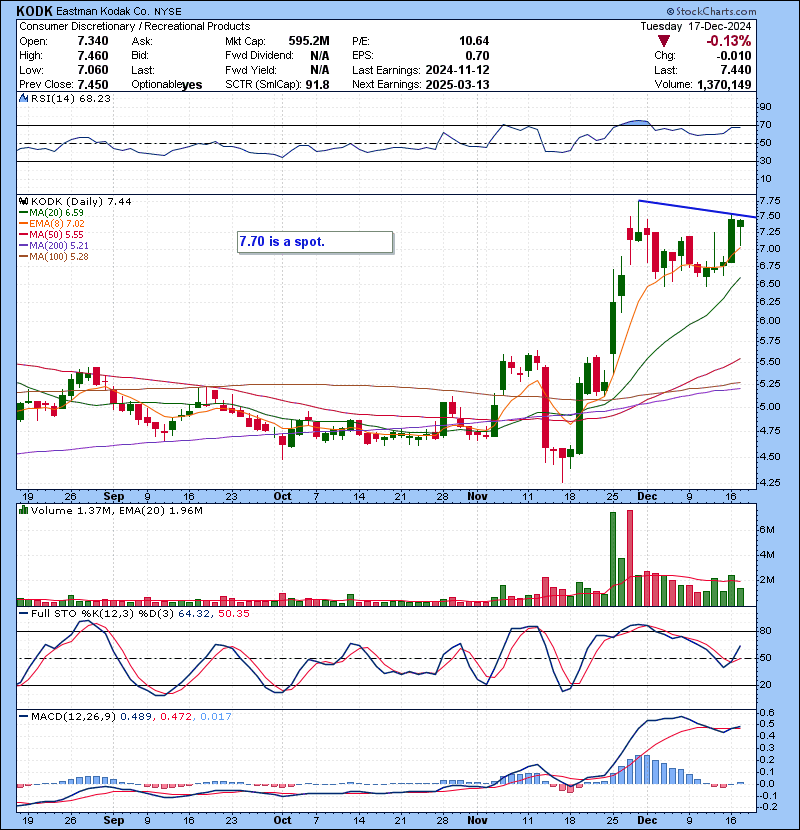This screenshot has height=830, width=800.
Task: Click the Chg value -0.010
Action: click(x=734, y=56)
